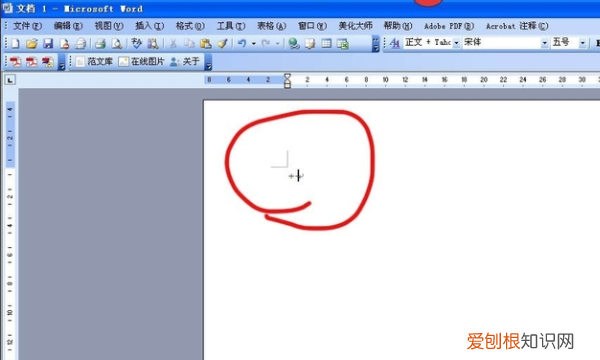Screen dimensions: 600x360
Task: Open the 视图(V) menu
Action: pos(109,26)
